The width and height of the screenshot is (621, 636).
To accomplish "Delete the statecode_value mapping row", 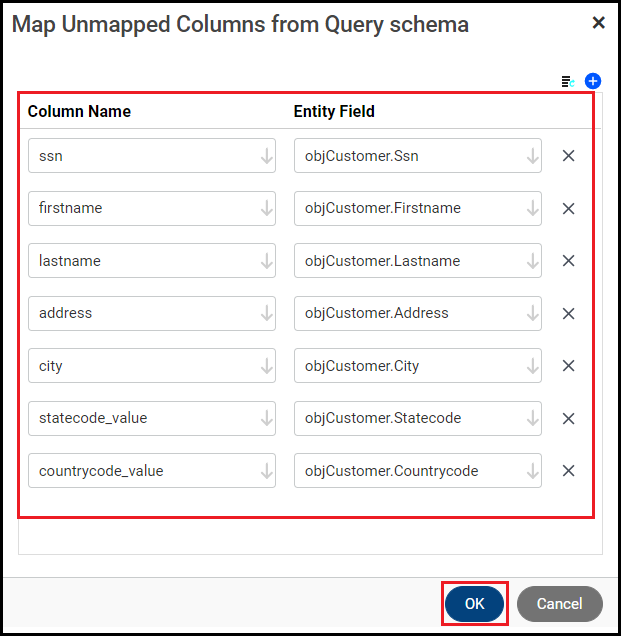I will pyautogui.click(x=568, y=419).
